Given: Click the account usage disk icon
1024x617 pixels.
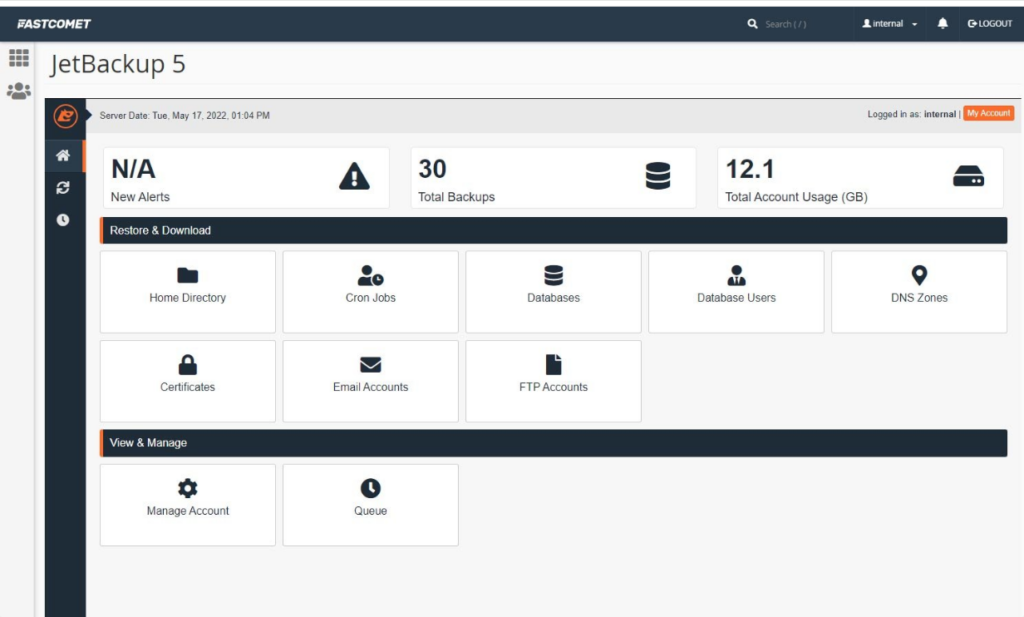Looking at the screenshot, I should pyautogui.click(x=968, y=176).
